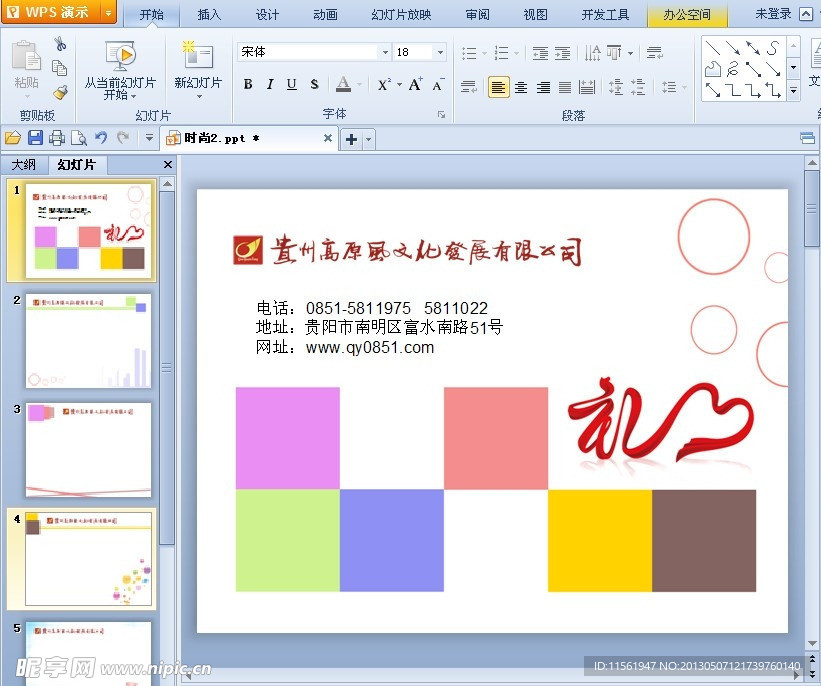The width and height of the screenshot is (821, 686).
Task: Click the Redo arrow icon
Action: click(123, 137)
